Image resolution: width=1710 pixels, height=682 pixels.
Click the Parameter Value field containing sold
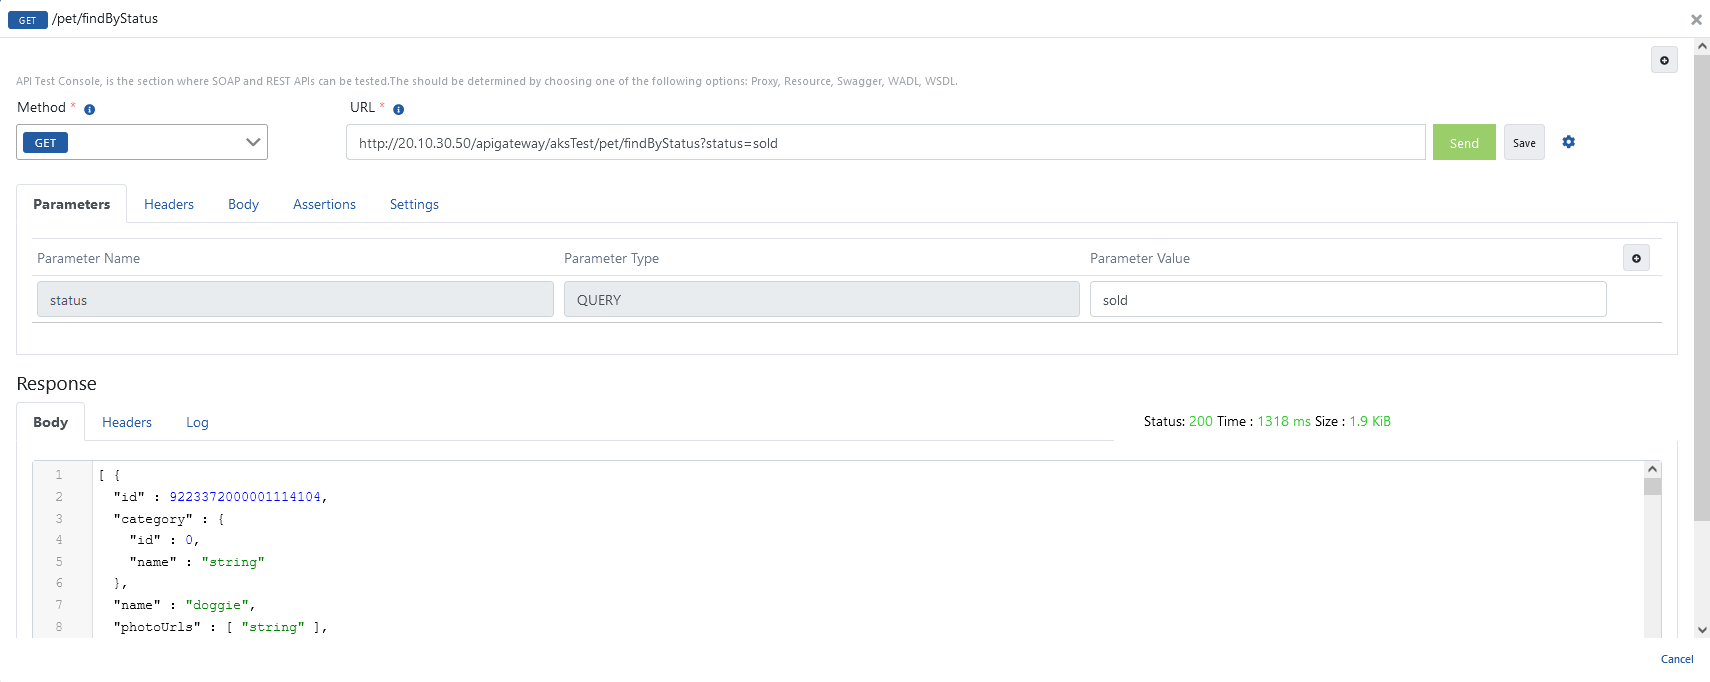pos(1347,299)
